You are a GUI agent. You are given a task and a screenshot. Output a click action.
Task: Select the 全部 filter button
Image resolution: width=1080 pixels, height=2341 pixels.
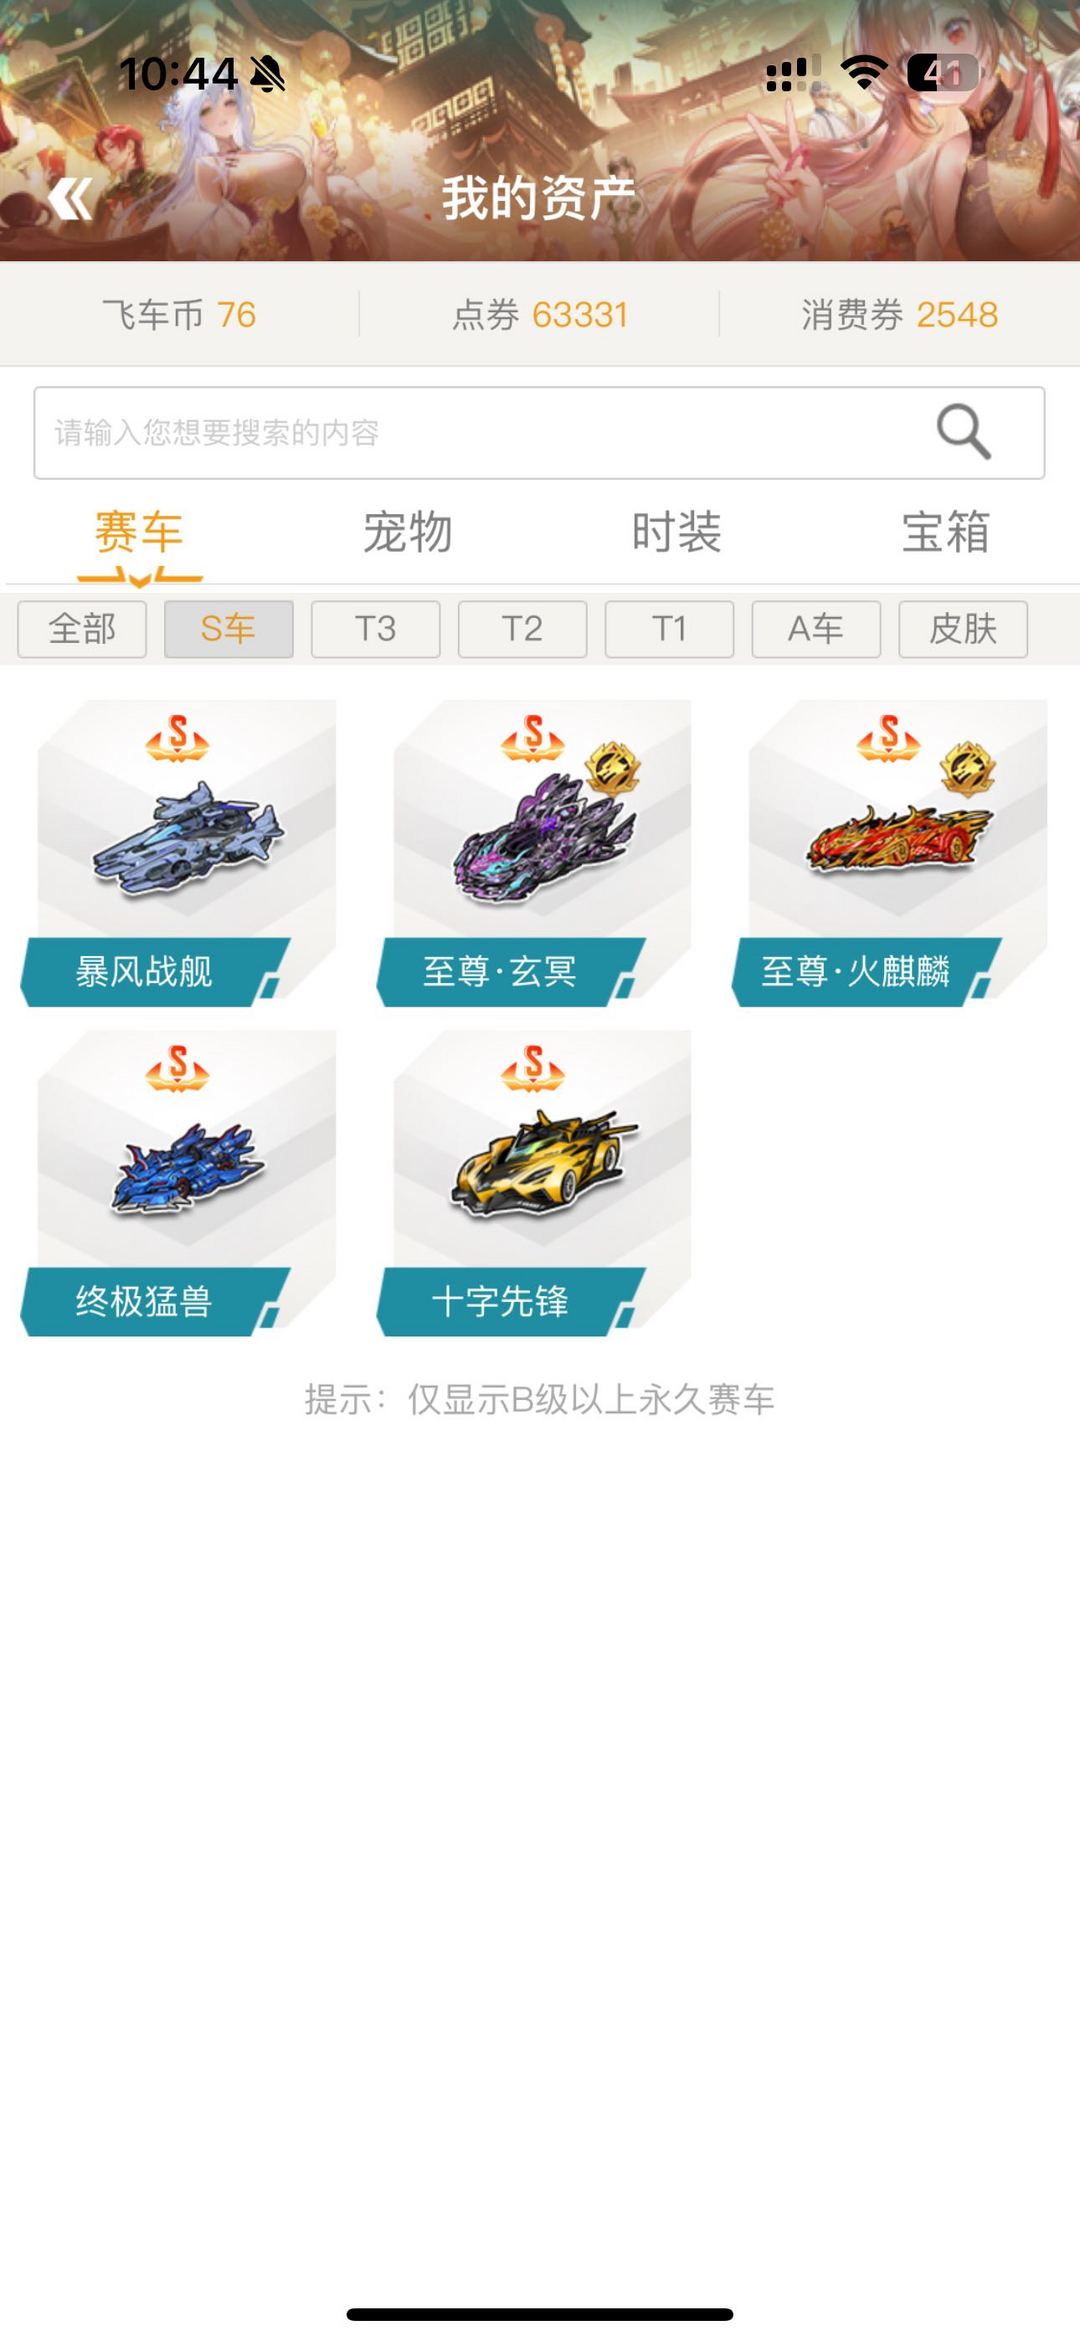click(82, 629)
